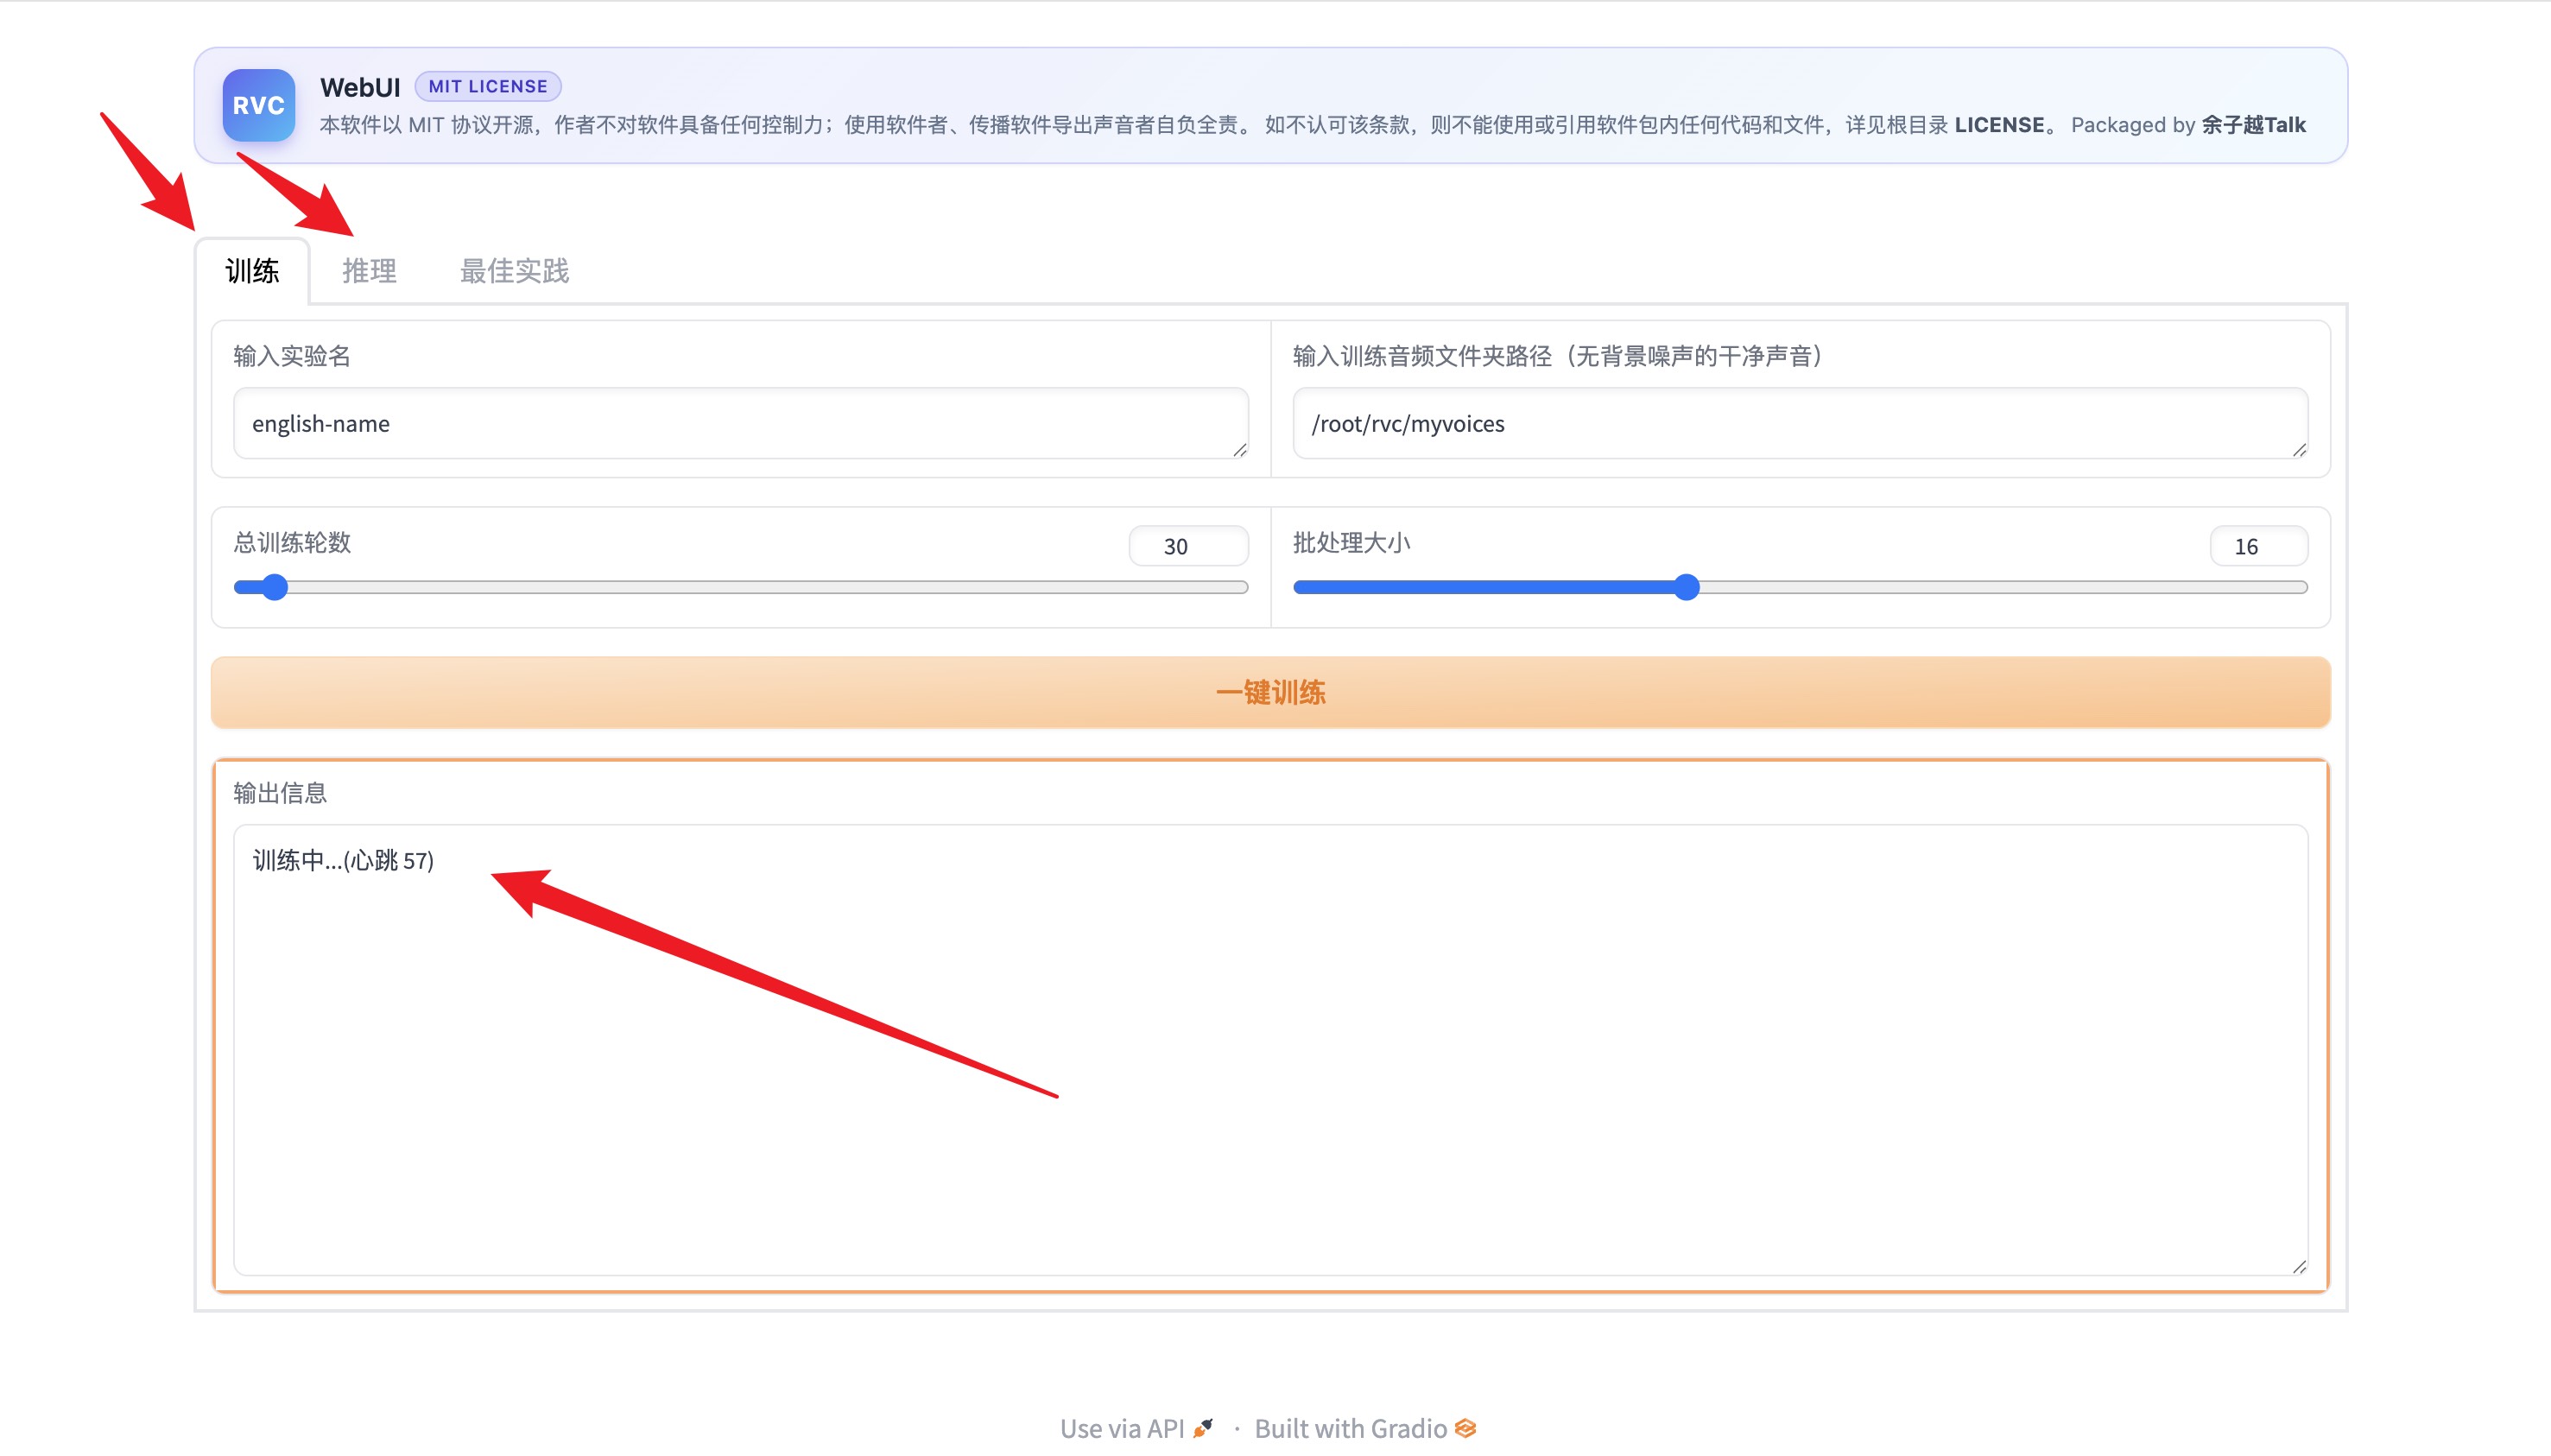Image resolution: width=2551 pixels, height=1456 pixels.
Task: Click the 总训练轮数 label
Action: pos(292,542)
